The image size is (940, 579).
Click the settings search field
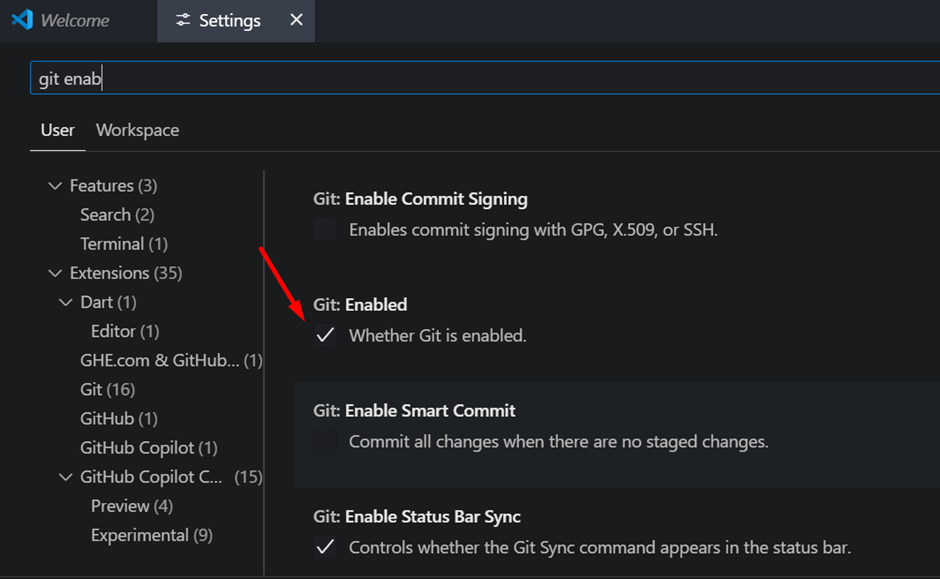click(484, 78)
